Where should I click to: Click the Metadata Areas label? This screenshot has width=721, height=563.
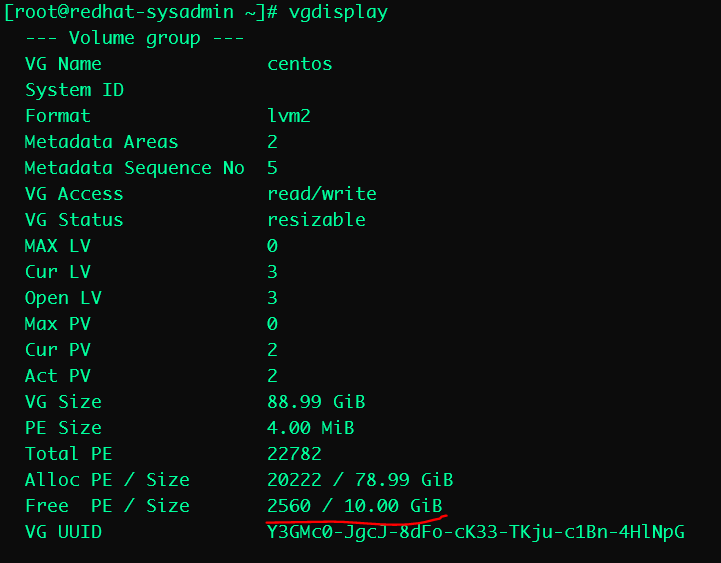101,142
